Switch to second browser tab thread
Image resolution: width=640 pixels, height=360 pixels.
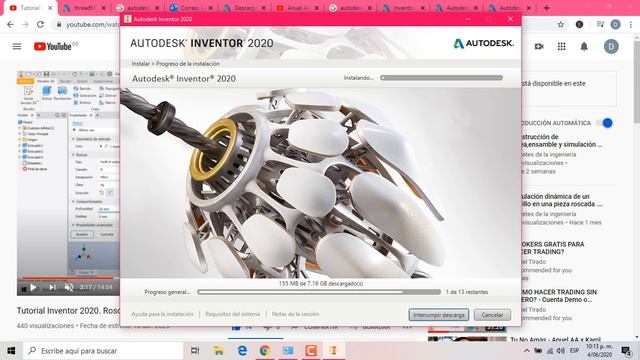coord(84,8)
